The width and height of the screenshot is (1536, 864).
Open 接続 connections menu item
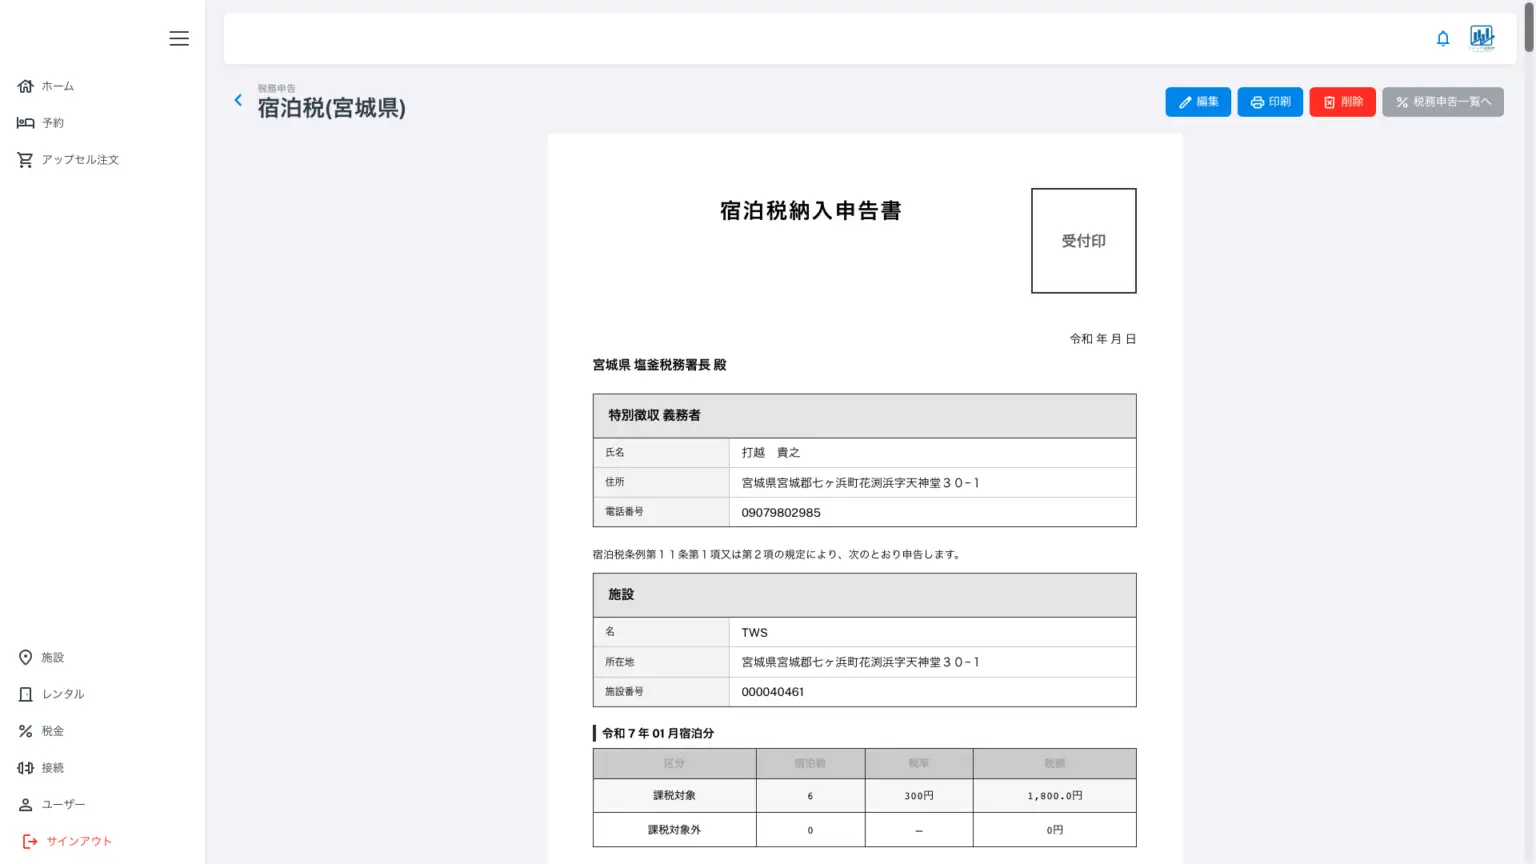click(52, 768)
